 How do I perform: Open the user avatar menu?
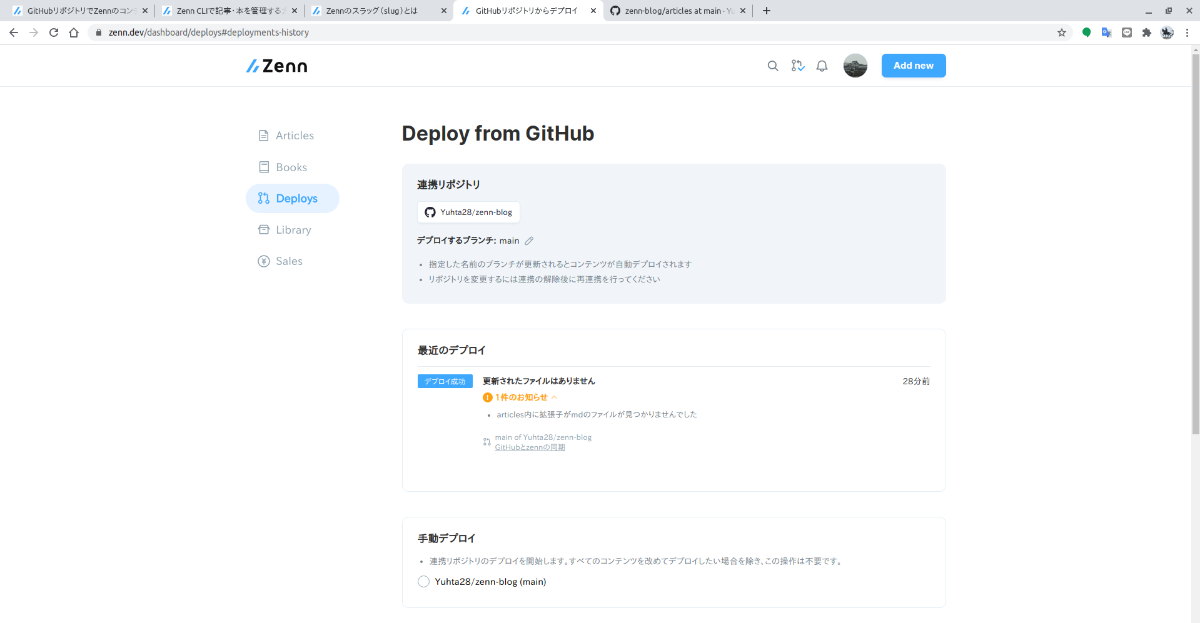point(855,66)
